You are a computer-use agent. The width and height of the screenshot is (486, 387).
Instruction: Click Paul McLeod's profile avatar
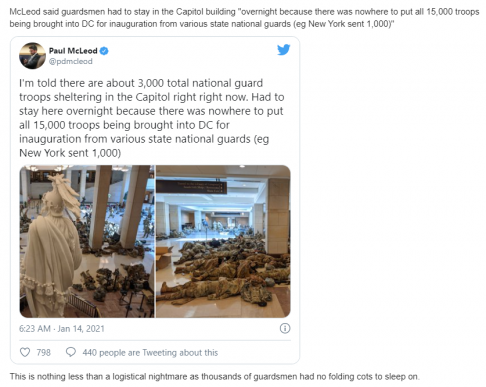click(32, 56)
